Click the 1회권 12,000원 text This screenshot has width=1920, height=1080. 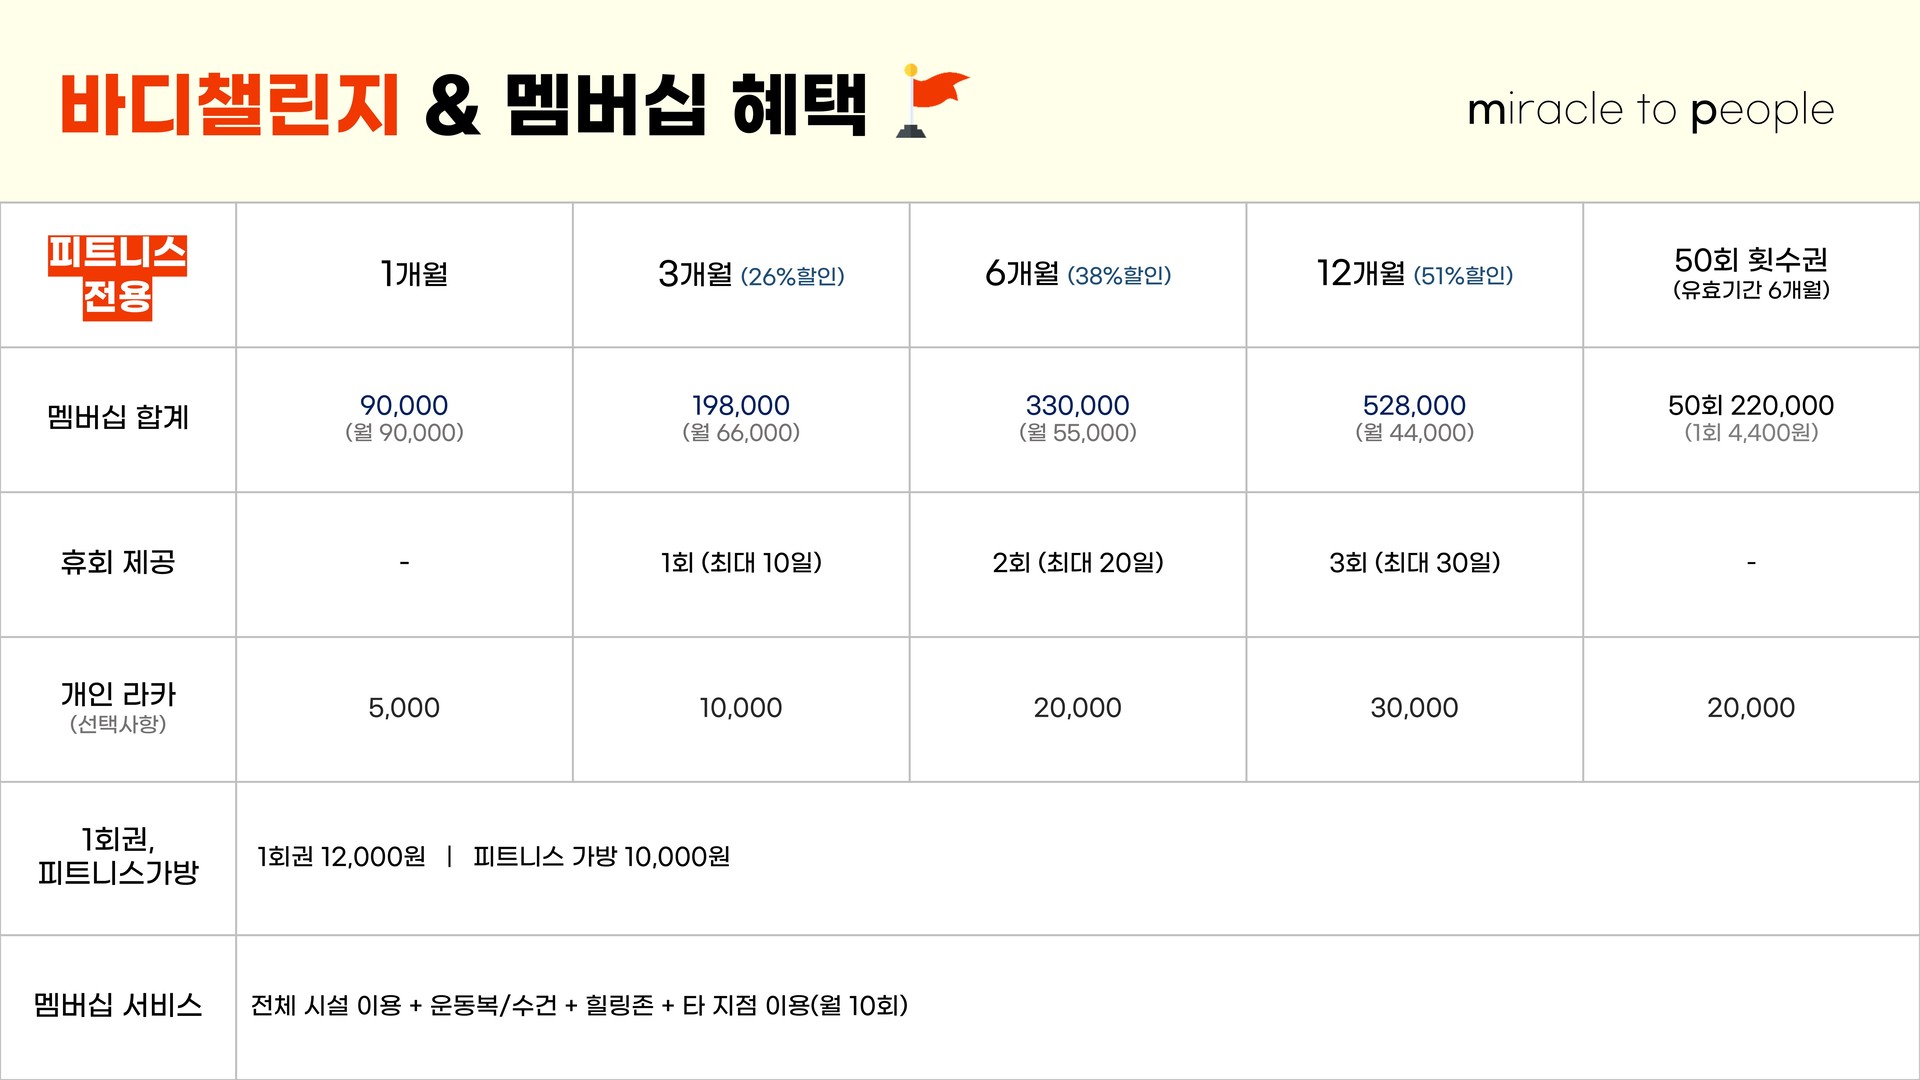coord(341,857)
